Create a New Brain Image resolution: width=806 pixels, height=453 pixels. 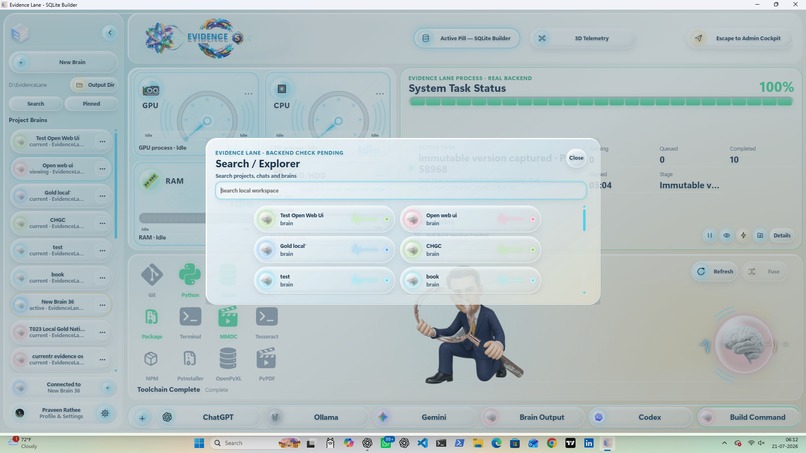pos(63,62)
